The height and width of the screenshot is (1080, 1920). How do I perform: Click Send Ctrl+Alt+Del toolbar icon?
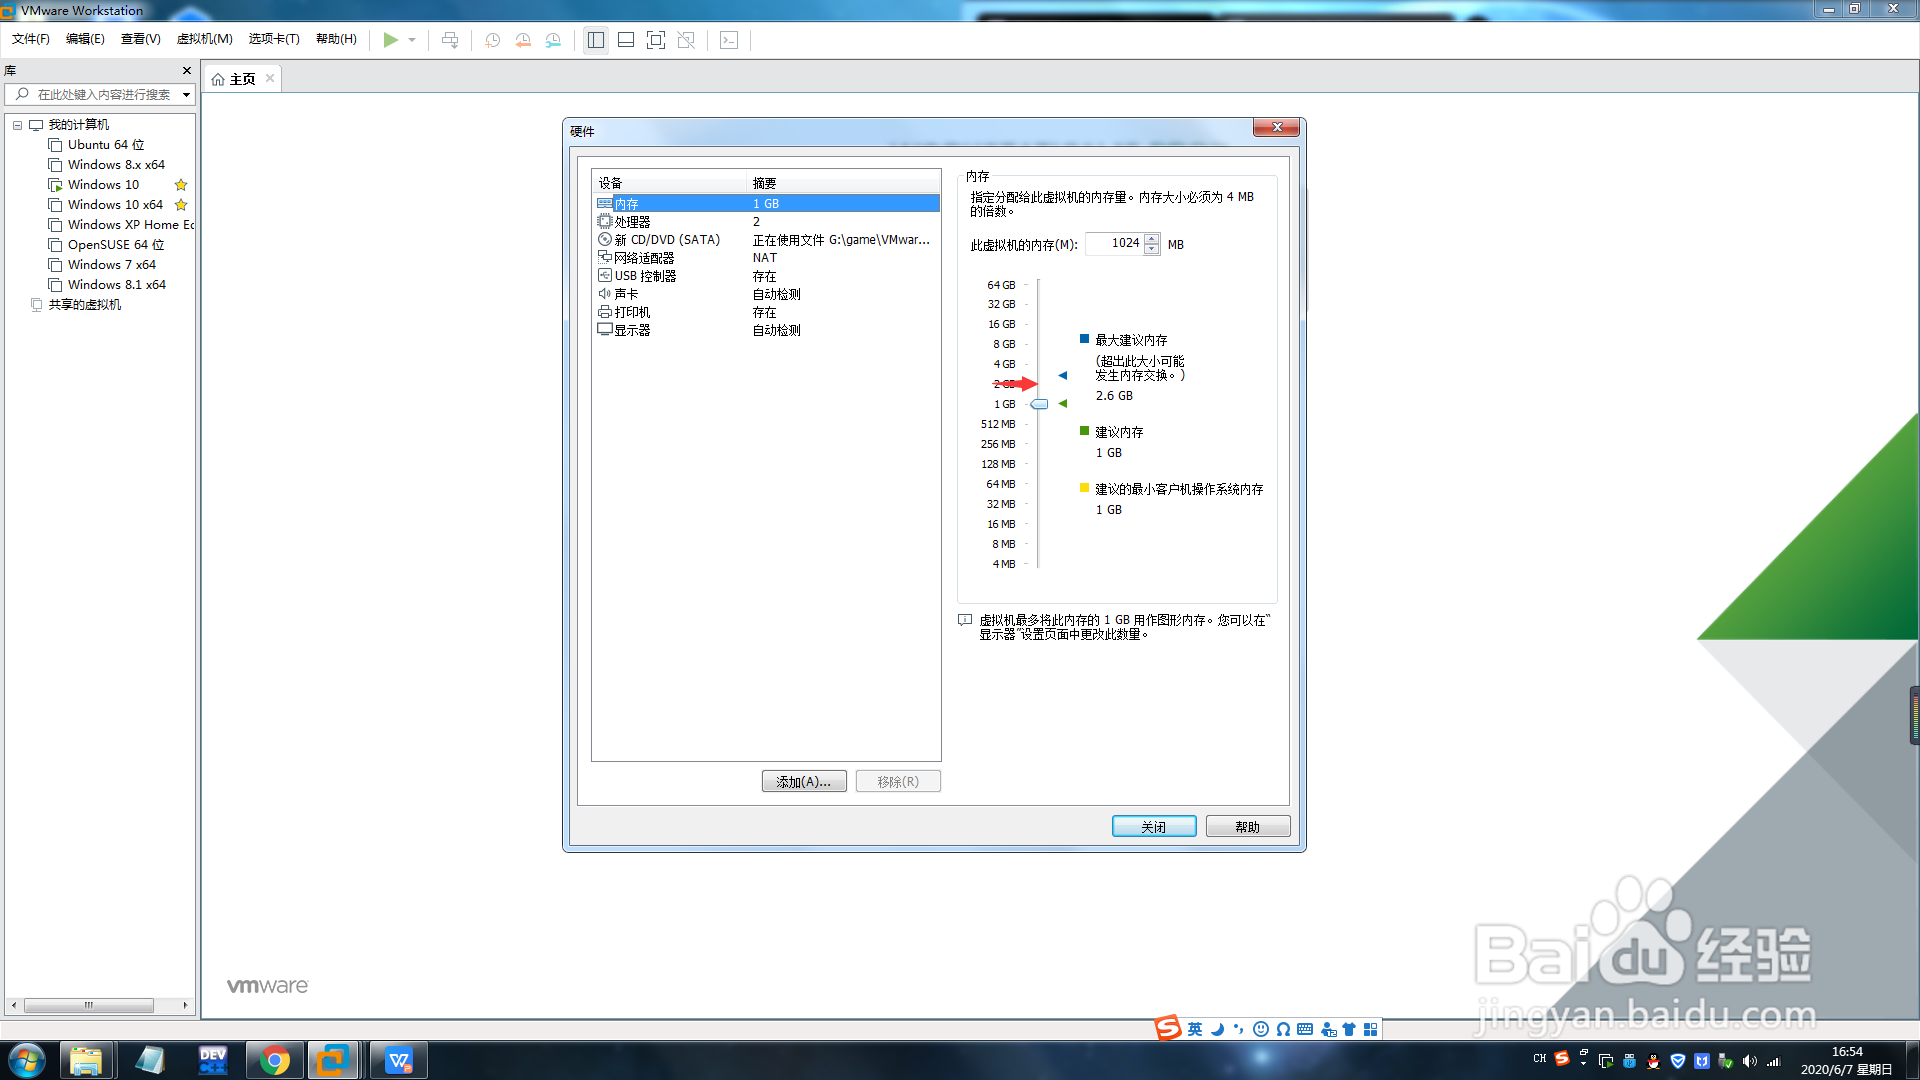pyautogui.click(x=450, y=40)
